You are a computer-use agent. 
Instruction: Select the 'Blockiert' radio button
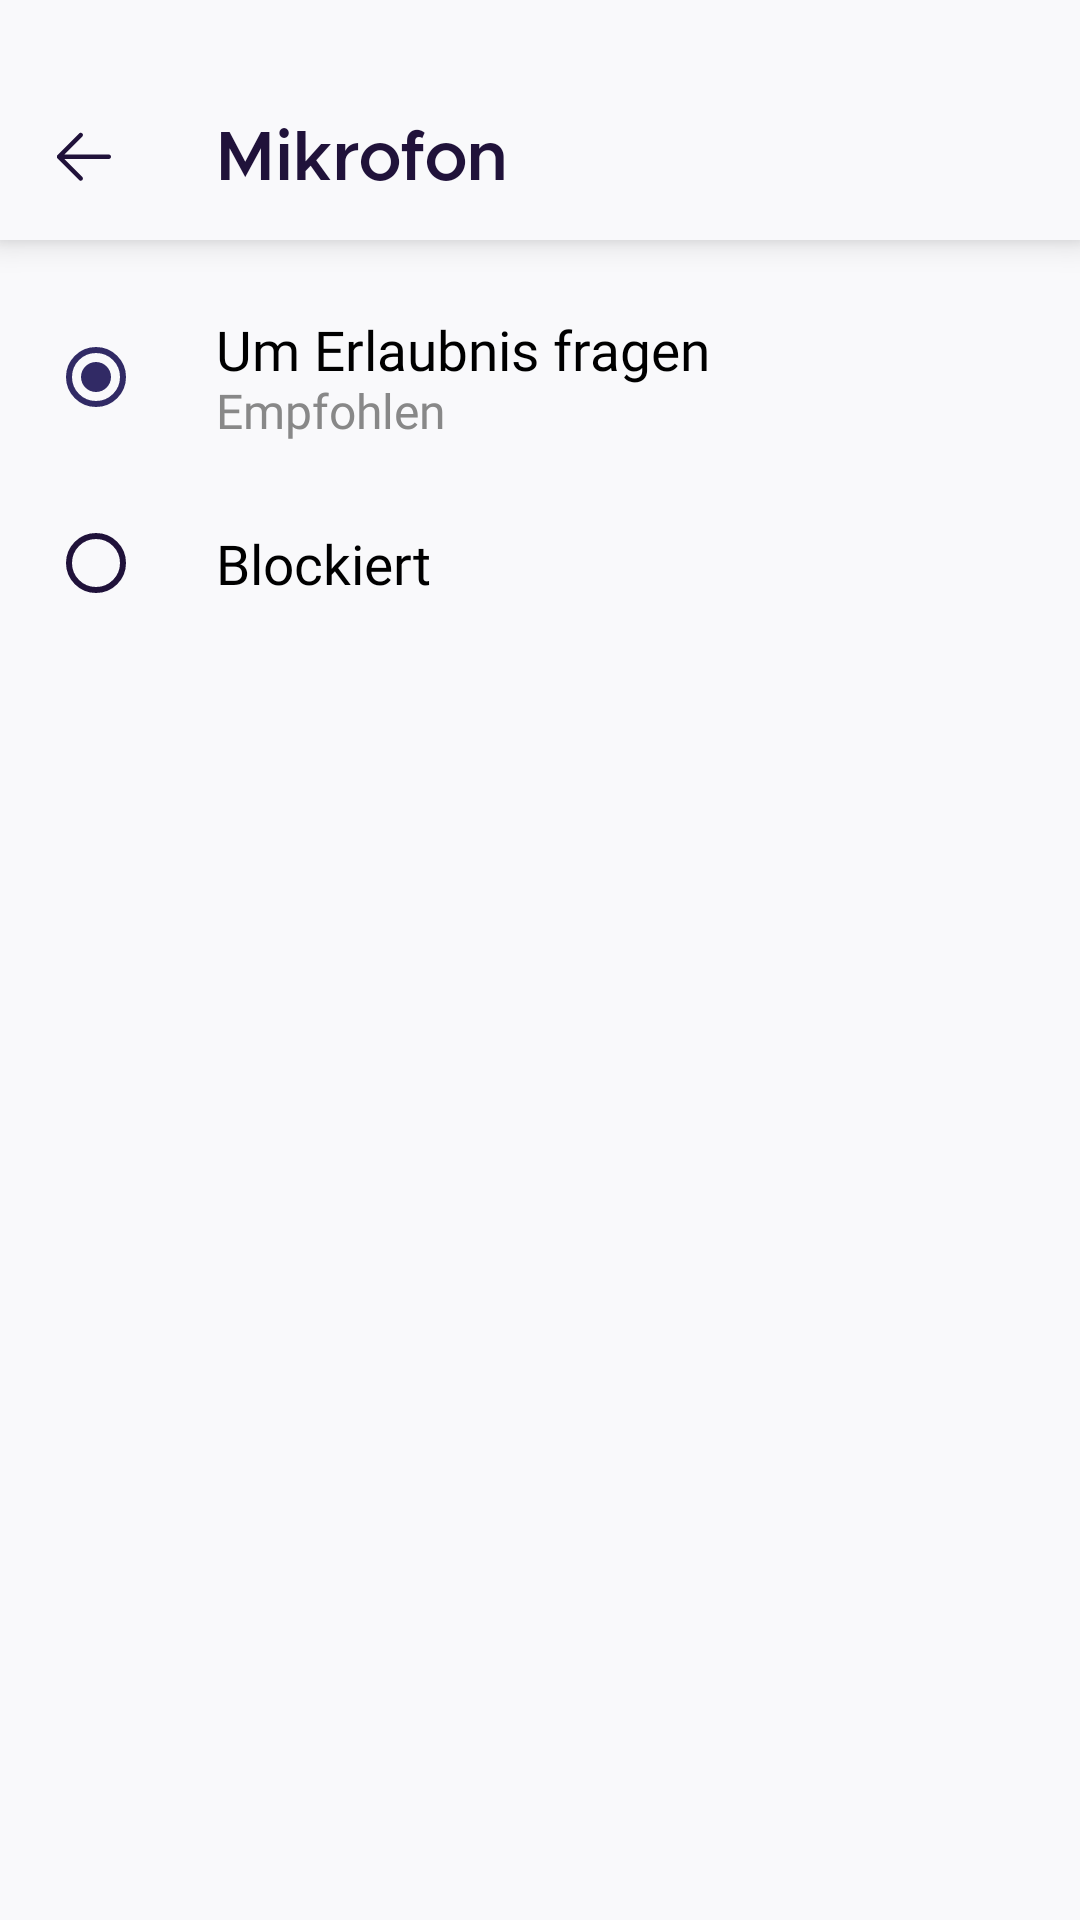[96, 563]
